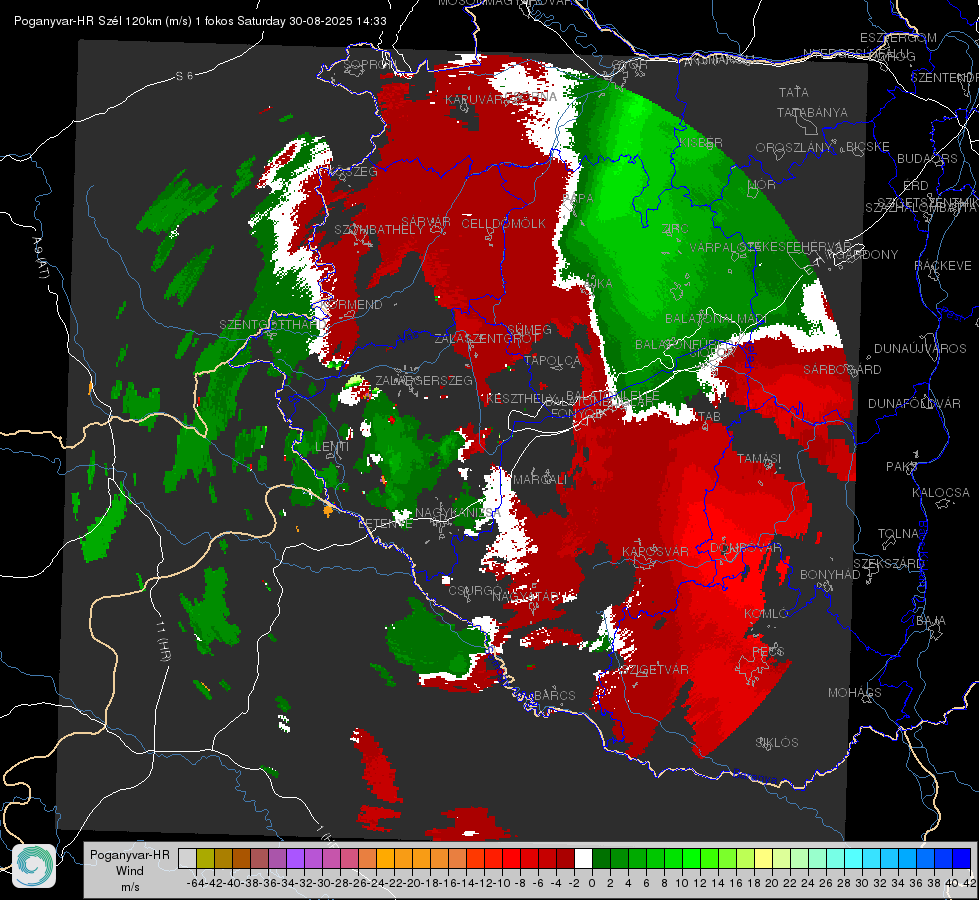Click the 'TAPOLCA' city label
This screenshot has width=979, height=900.
click(553, 360)
